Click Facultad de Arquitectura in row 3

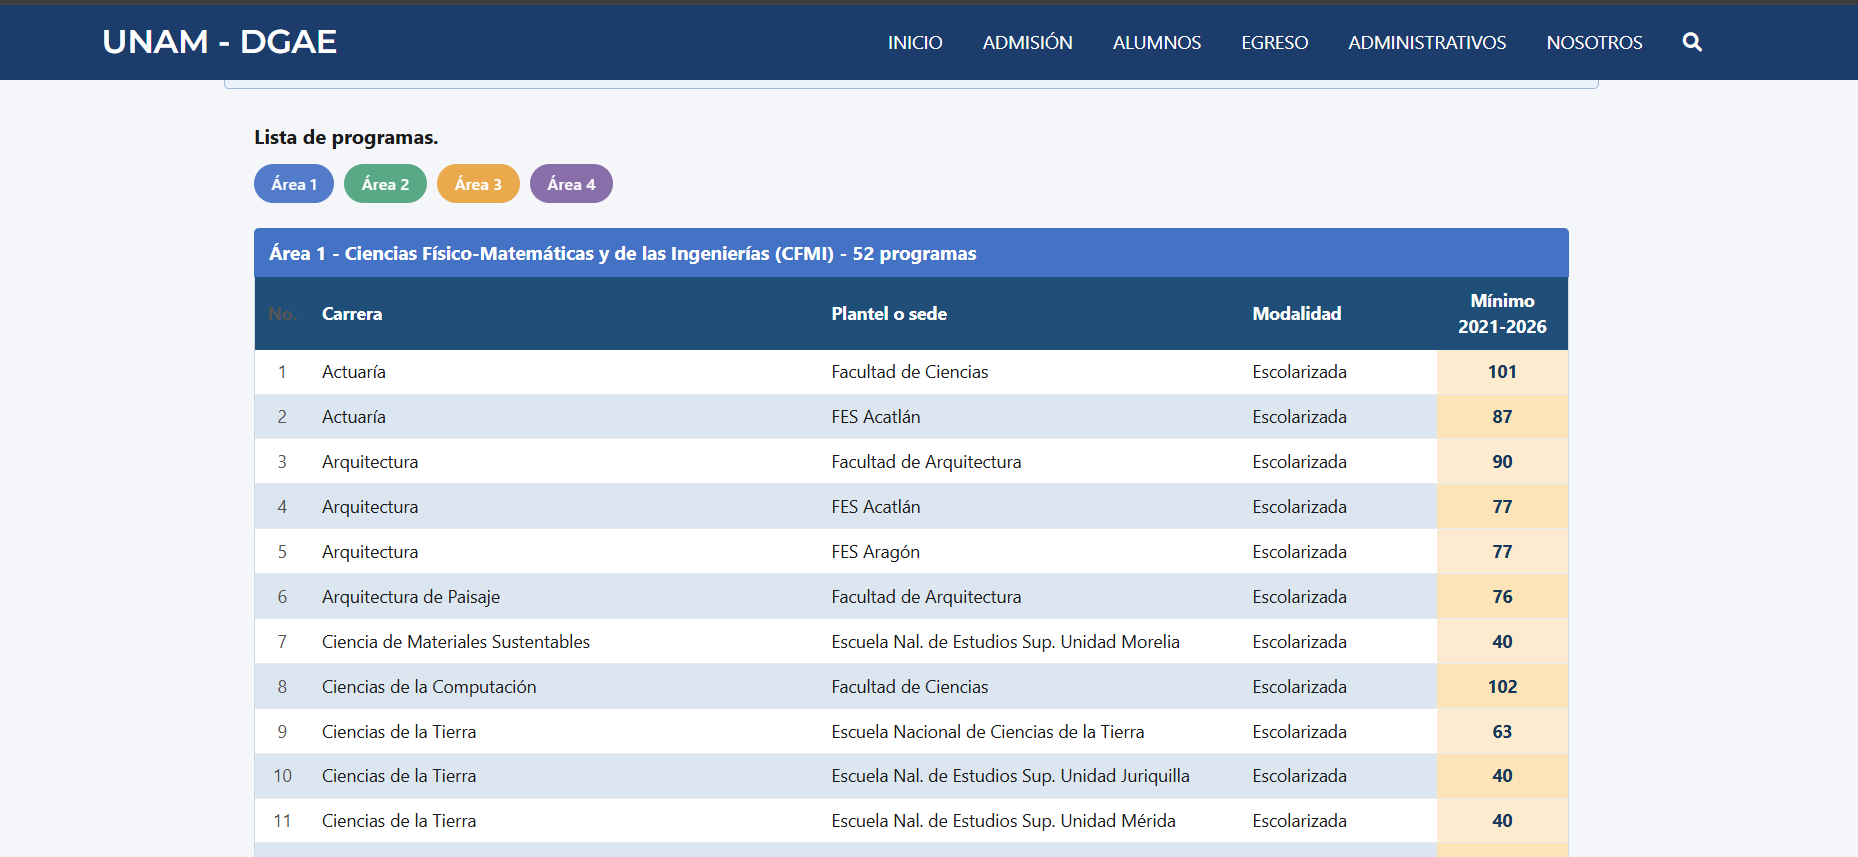(926, 462)
